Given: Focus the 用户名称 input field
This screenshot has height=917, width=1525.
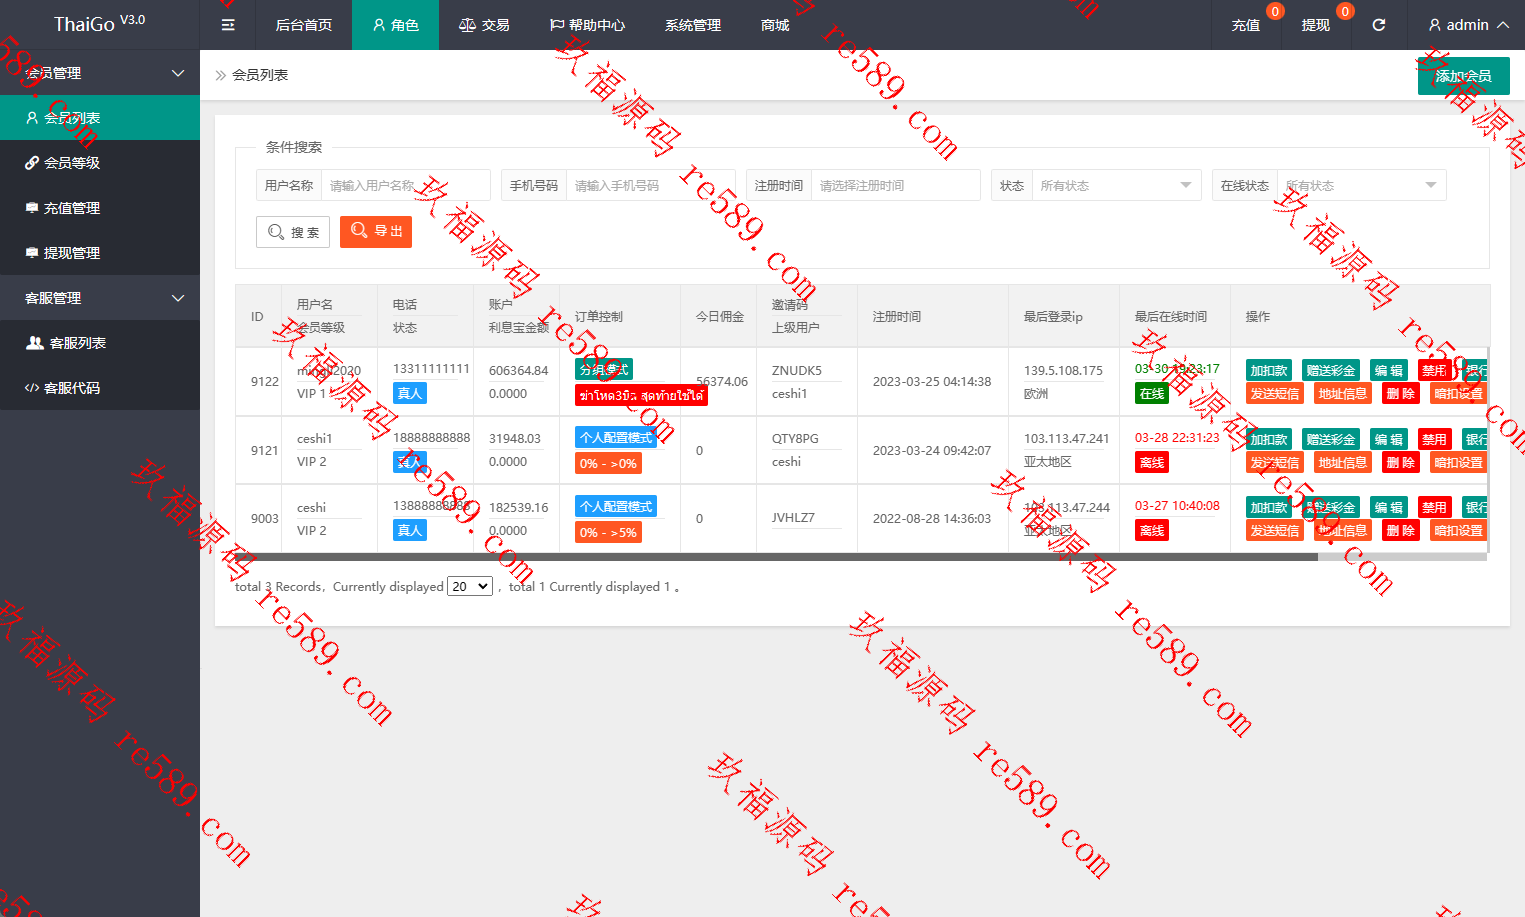Looking at the screenshot, I should [405, 185].
